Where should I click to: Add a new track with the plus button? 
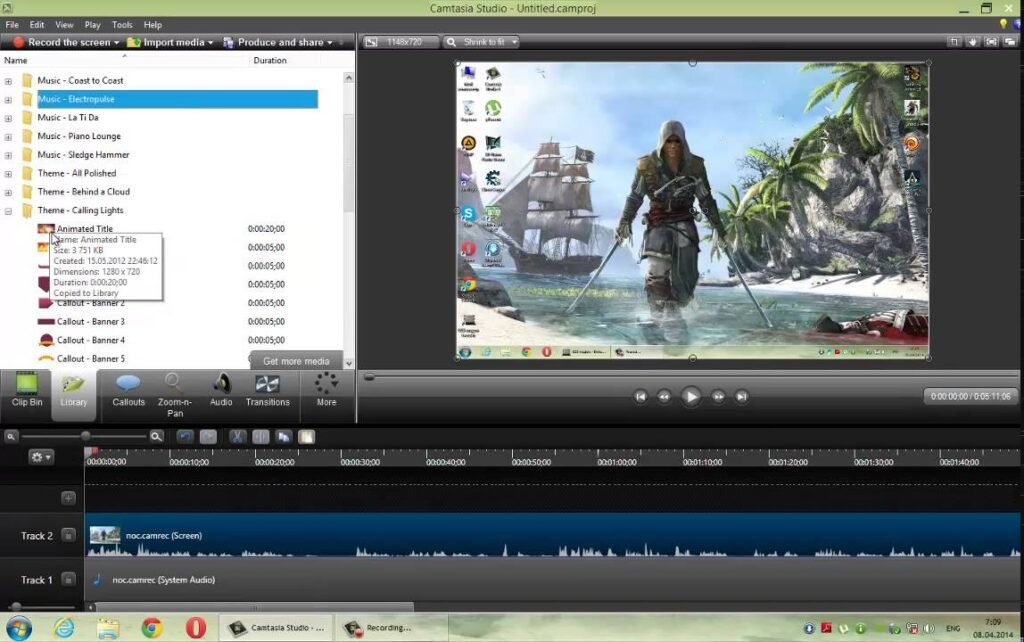[68, 498]
